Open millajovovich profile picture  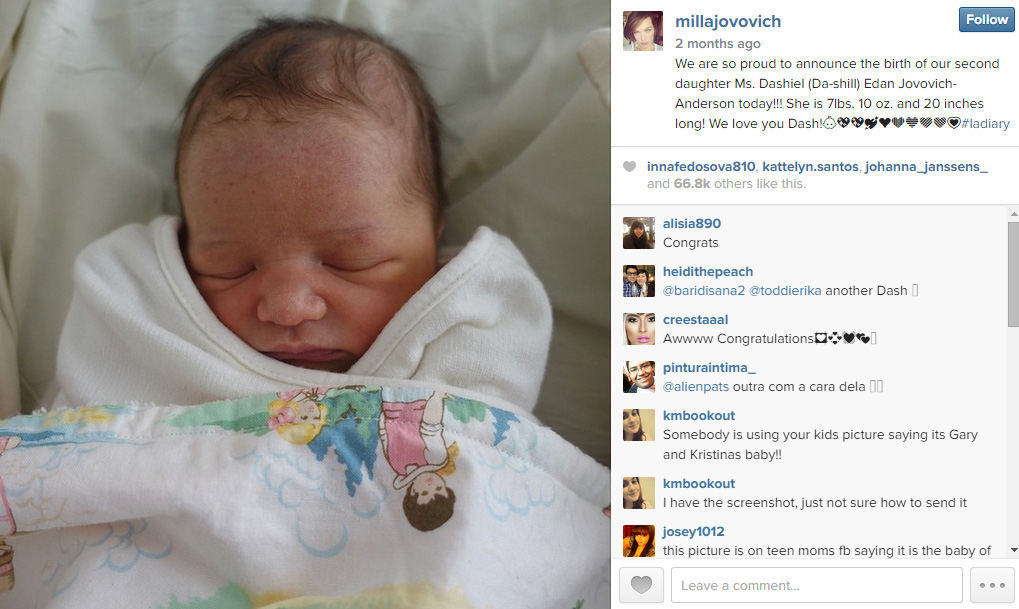coord(643,31)
